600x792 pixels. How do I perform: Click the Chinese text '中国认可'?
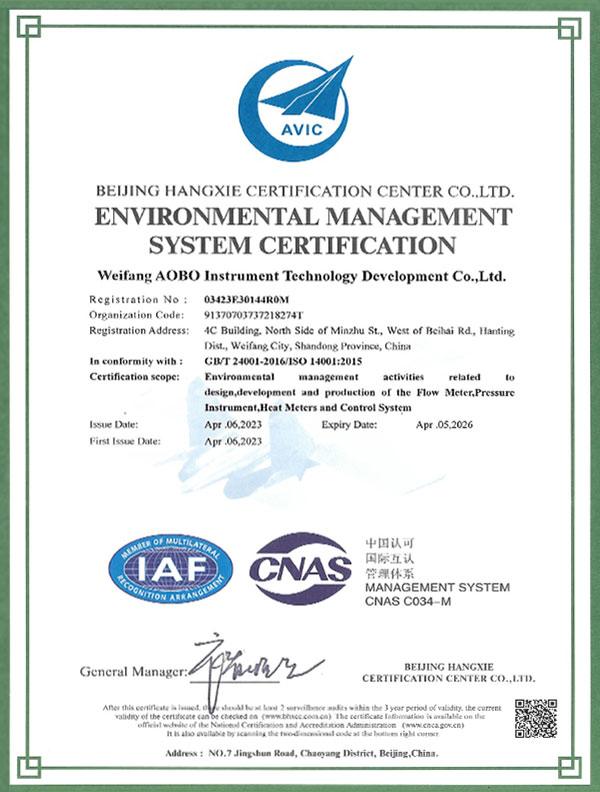coord(389,543)
